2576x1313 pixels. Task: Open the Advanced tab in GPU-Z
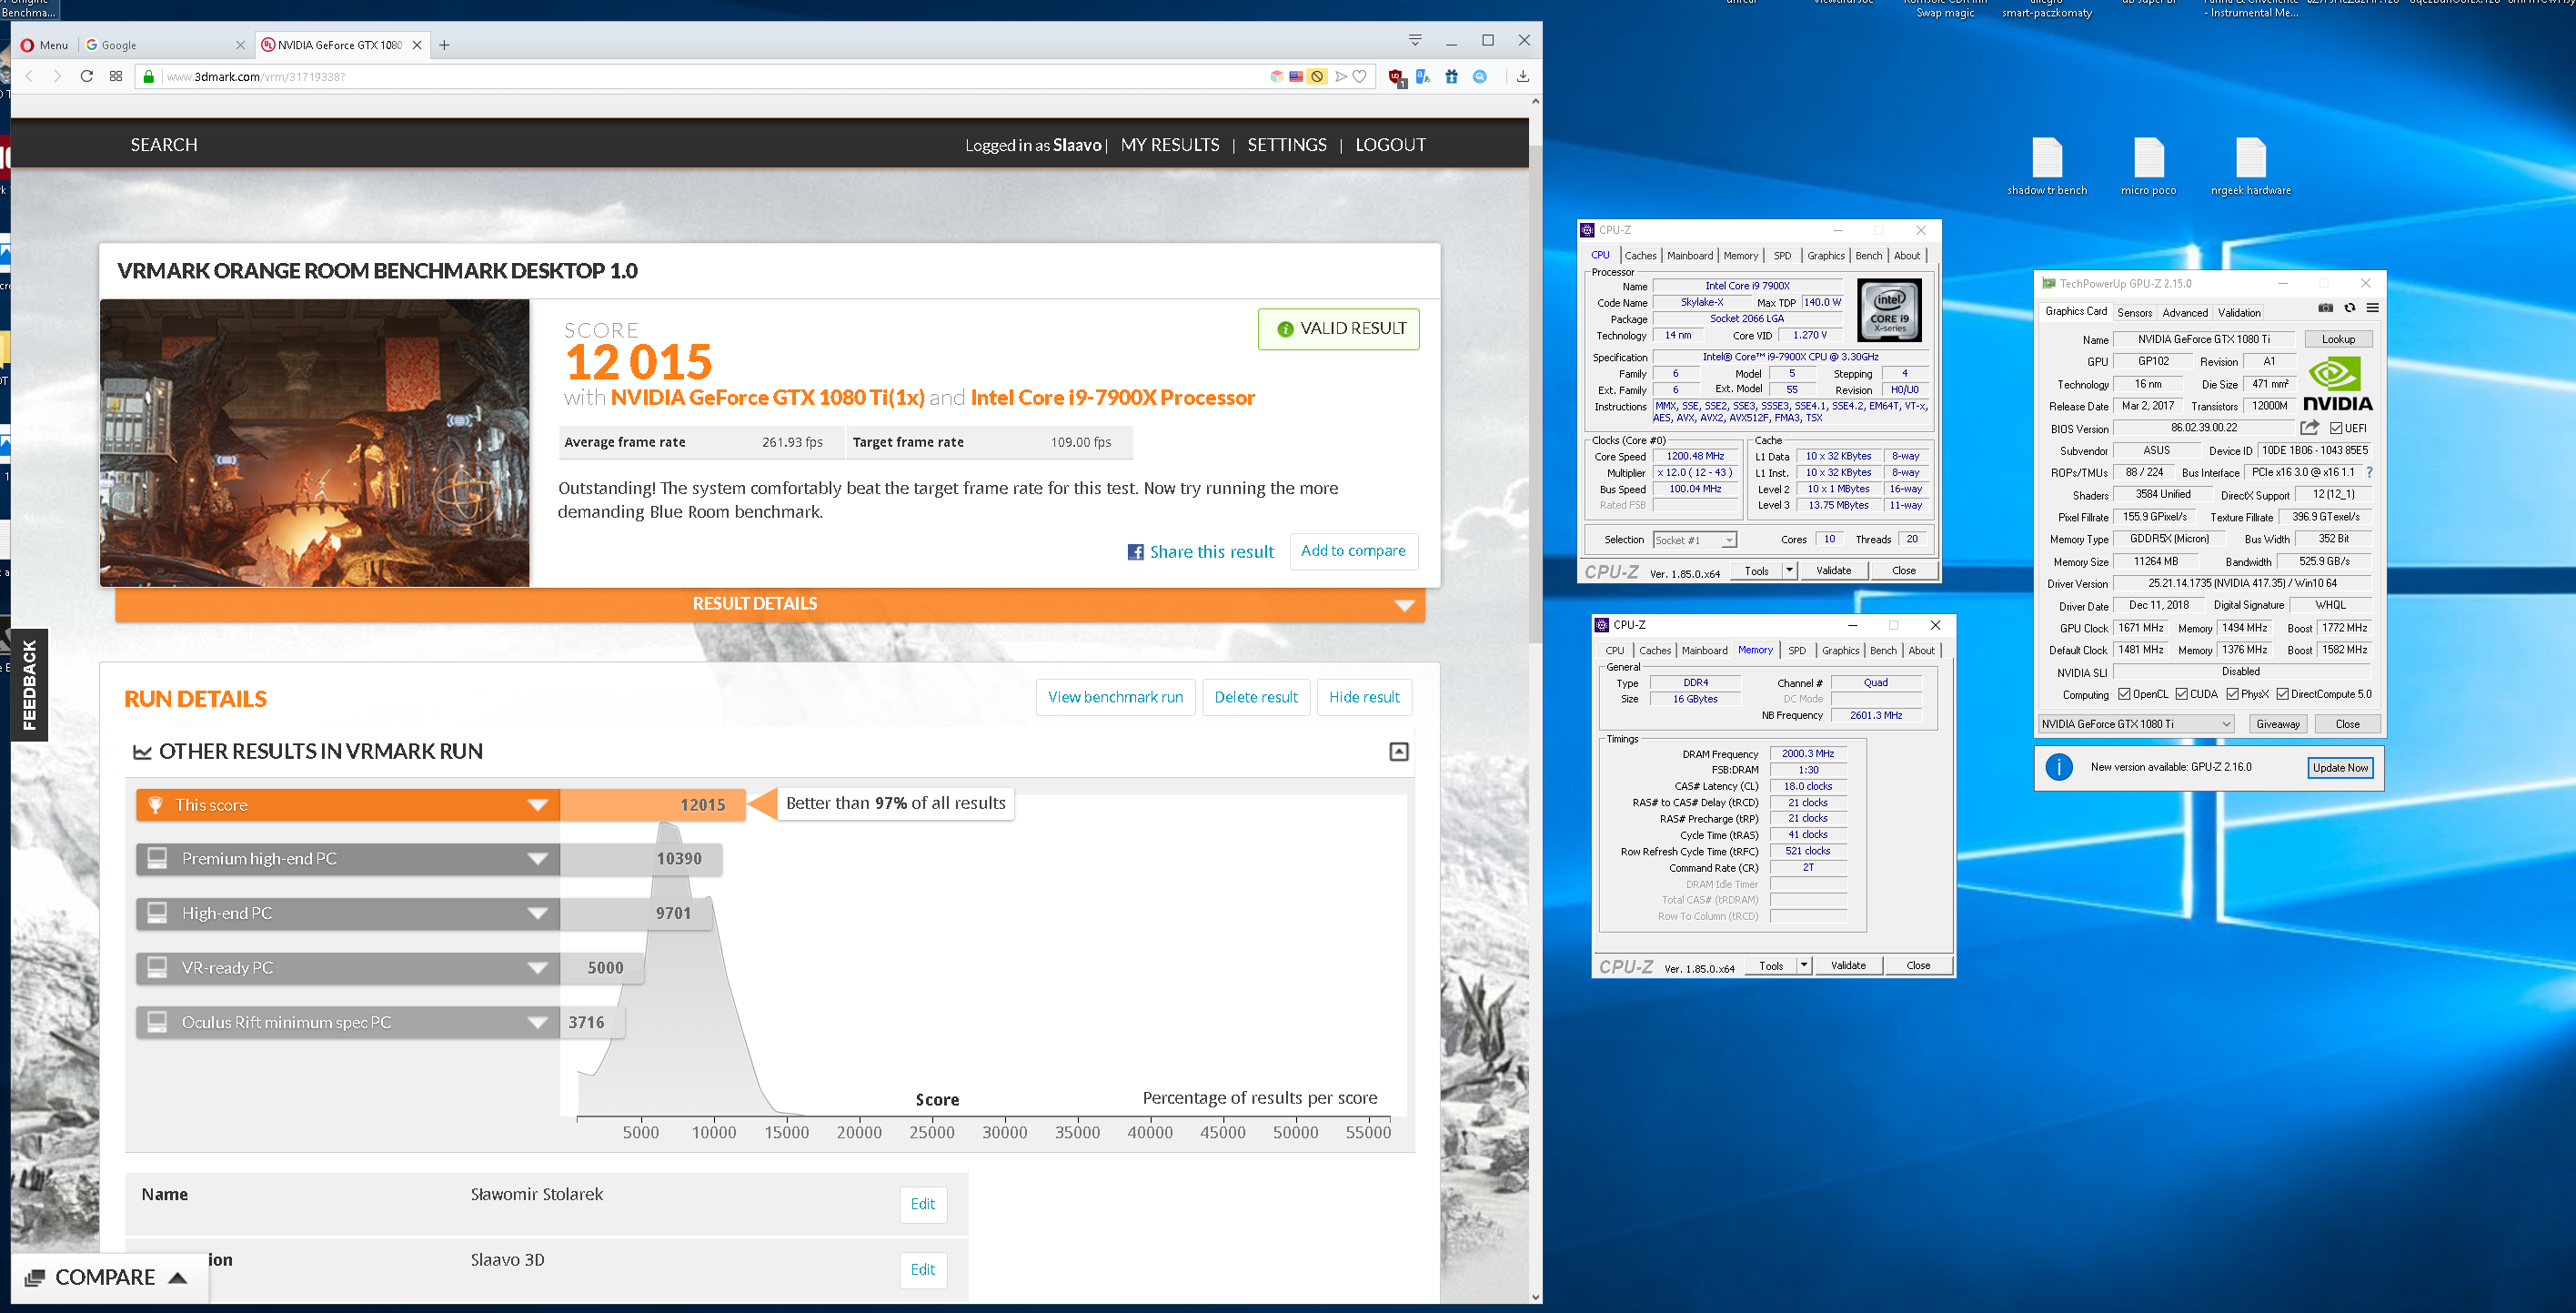(x=2185, y=313)
